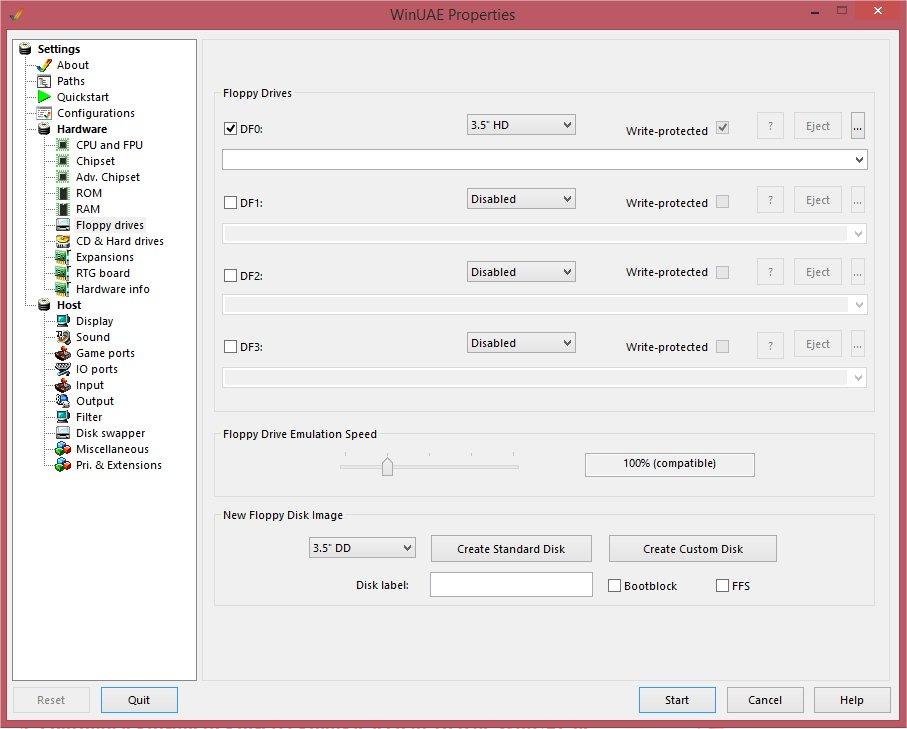
Task: Open DF0 drive type dropdown showing 3.5" HD
Action: tap(521, 125)
